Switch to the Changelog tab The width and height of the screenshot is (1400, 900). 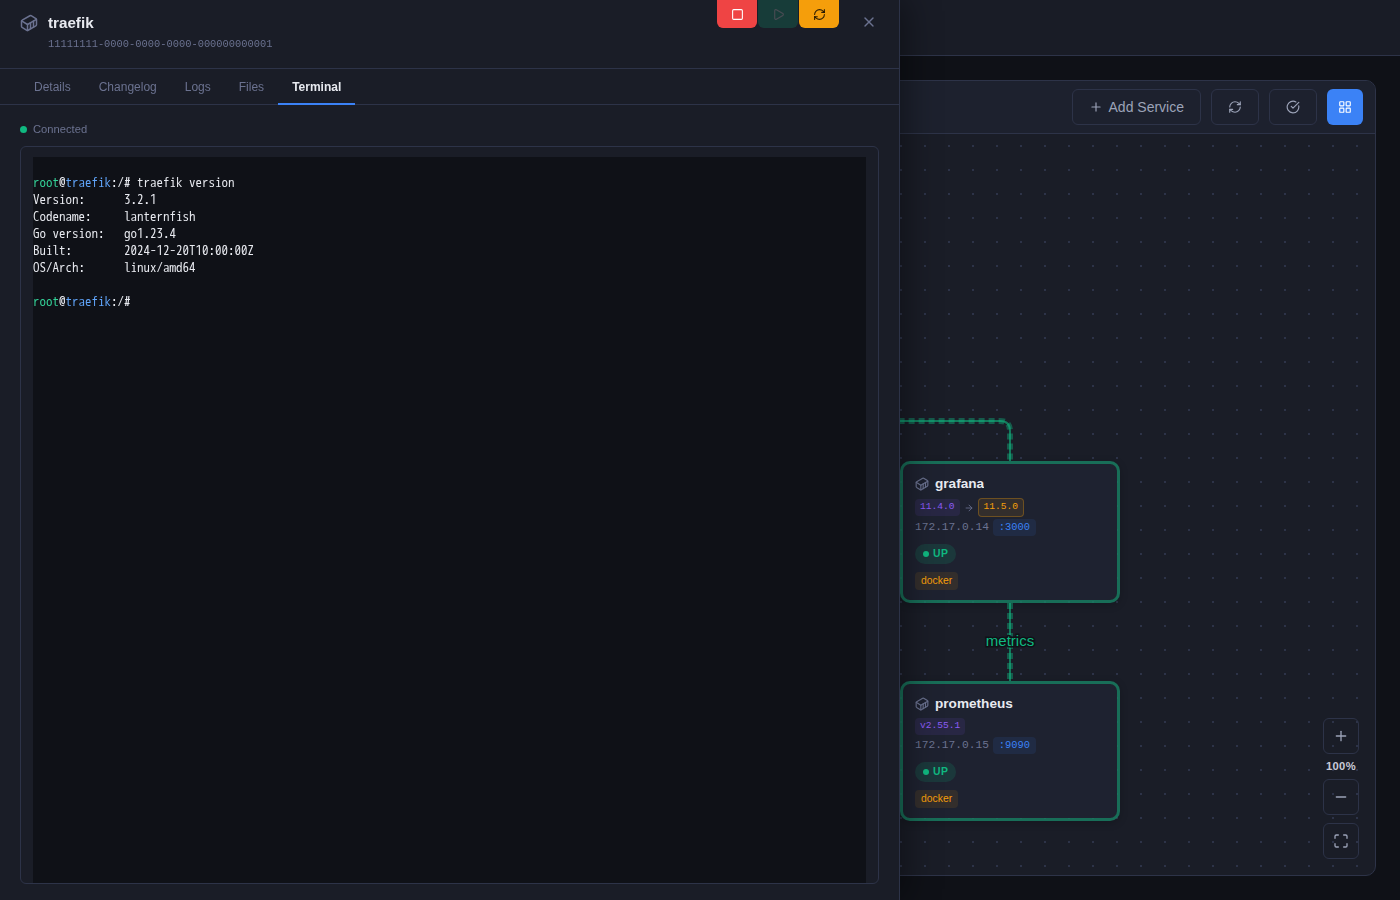[128, 87]
